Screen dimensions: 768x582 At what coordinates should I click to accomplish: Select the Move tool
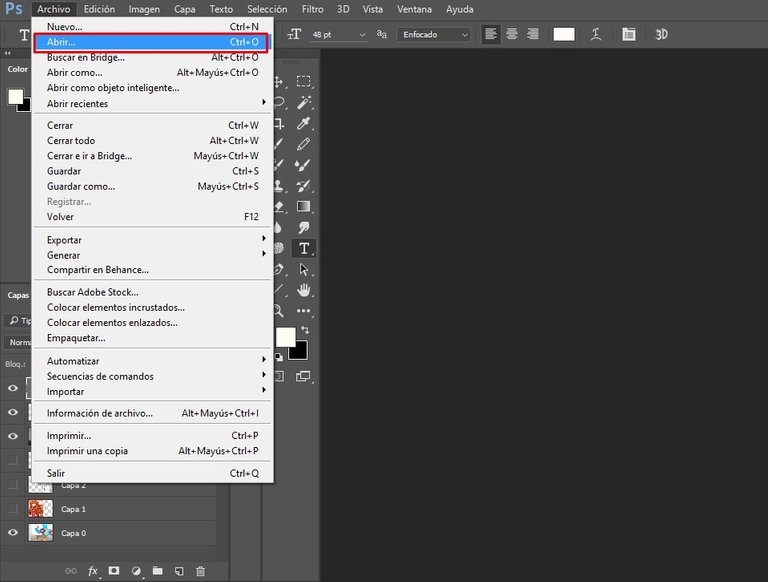[279, 82]
